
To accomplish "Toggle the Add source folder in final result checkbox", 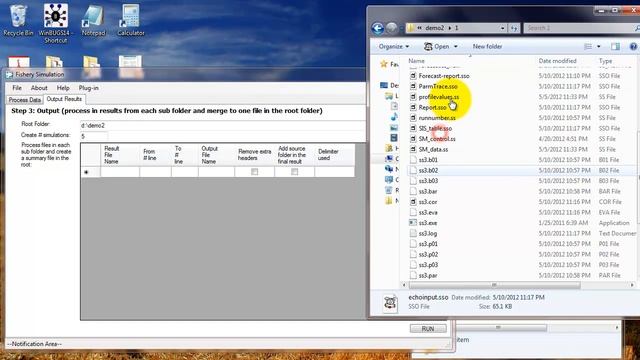I will tap(294, 172).
